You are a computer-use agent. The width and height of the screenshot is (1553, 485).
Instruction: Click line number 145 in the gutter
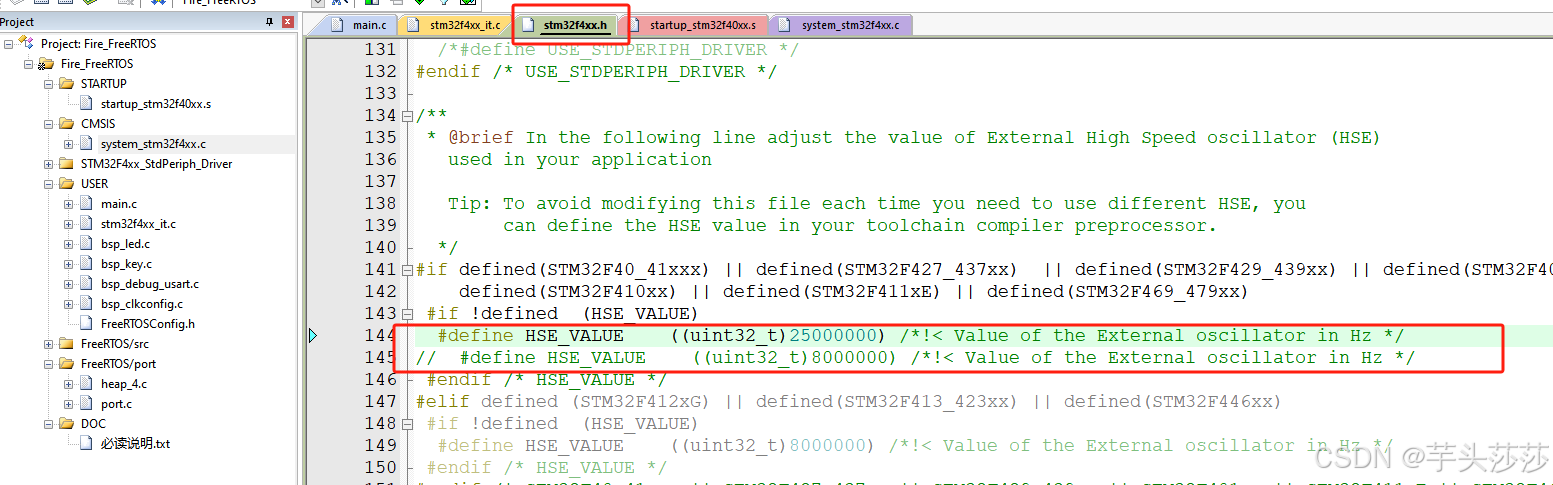(x=380, y=358)
